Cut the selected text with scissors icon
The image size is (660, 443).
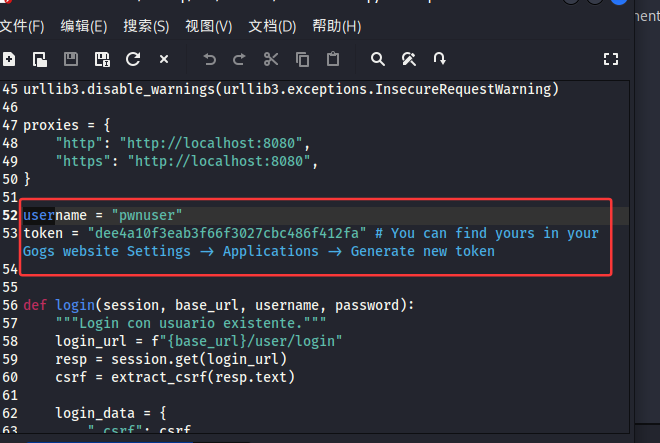pyautogui.click(x=271, y=59)
